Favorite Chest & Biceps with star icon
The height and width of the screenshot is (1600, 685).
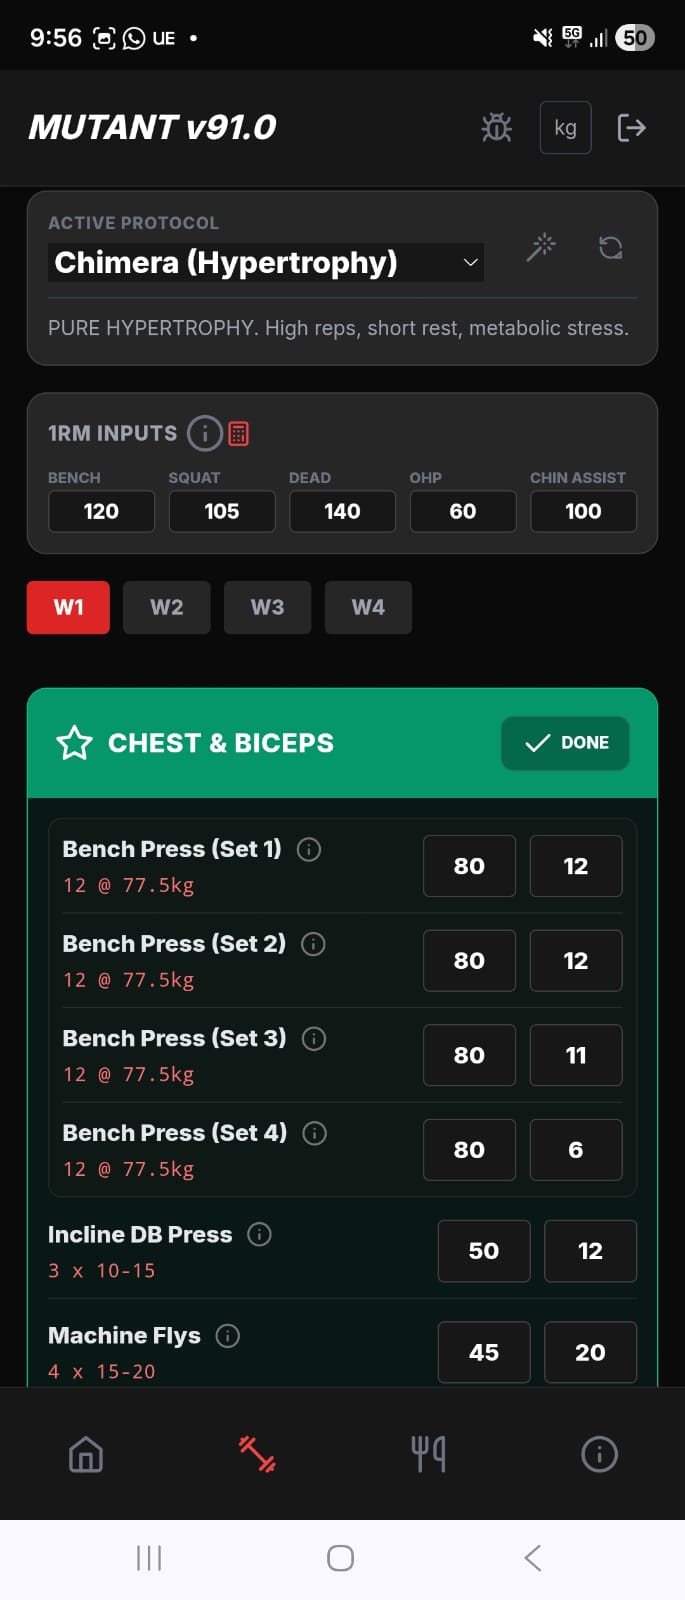point(74,743)
